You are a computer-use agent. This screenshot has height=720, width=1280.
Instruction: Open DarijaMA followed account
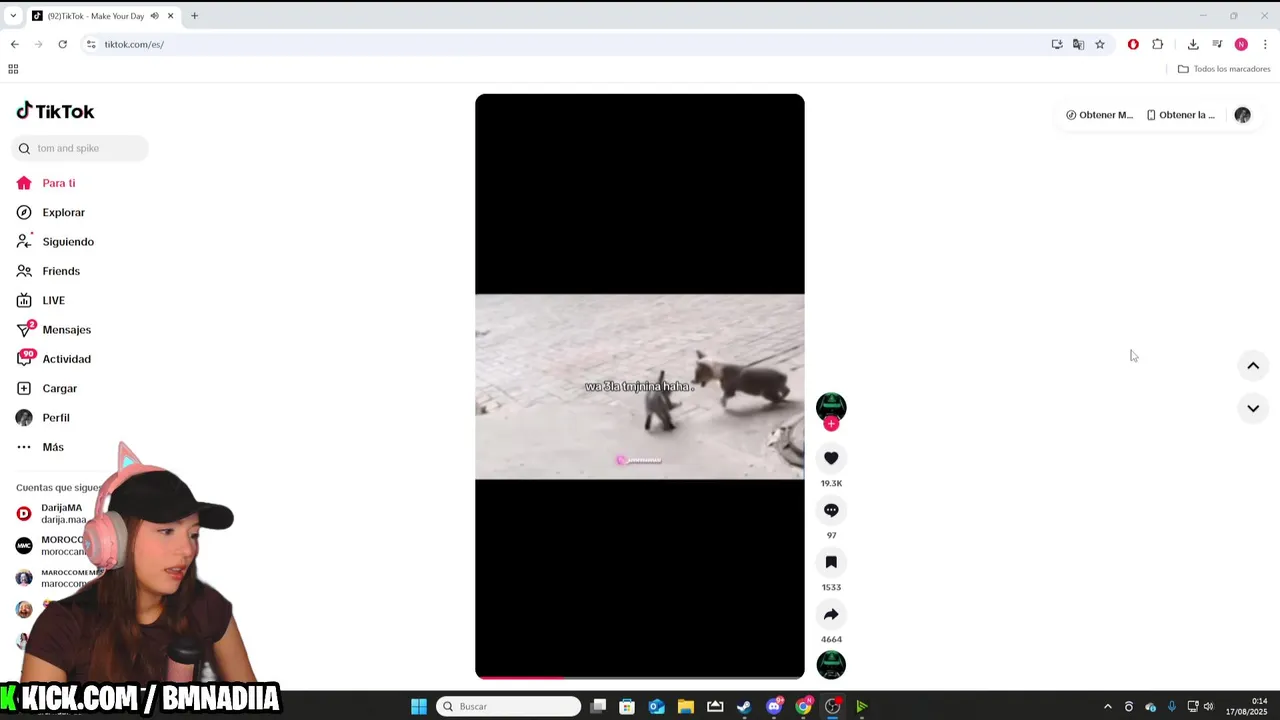coord(62,513)
